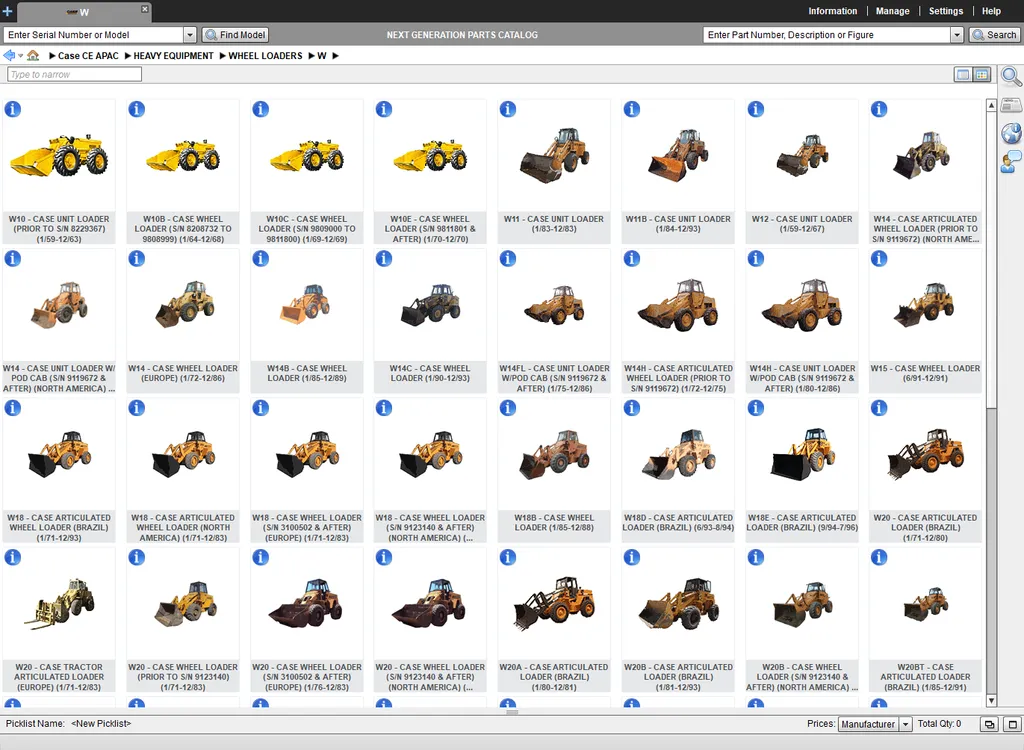Show info for W10 Case Unit Loader
This screenshot has width=1024, height=750.
point(12,109)
